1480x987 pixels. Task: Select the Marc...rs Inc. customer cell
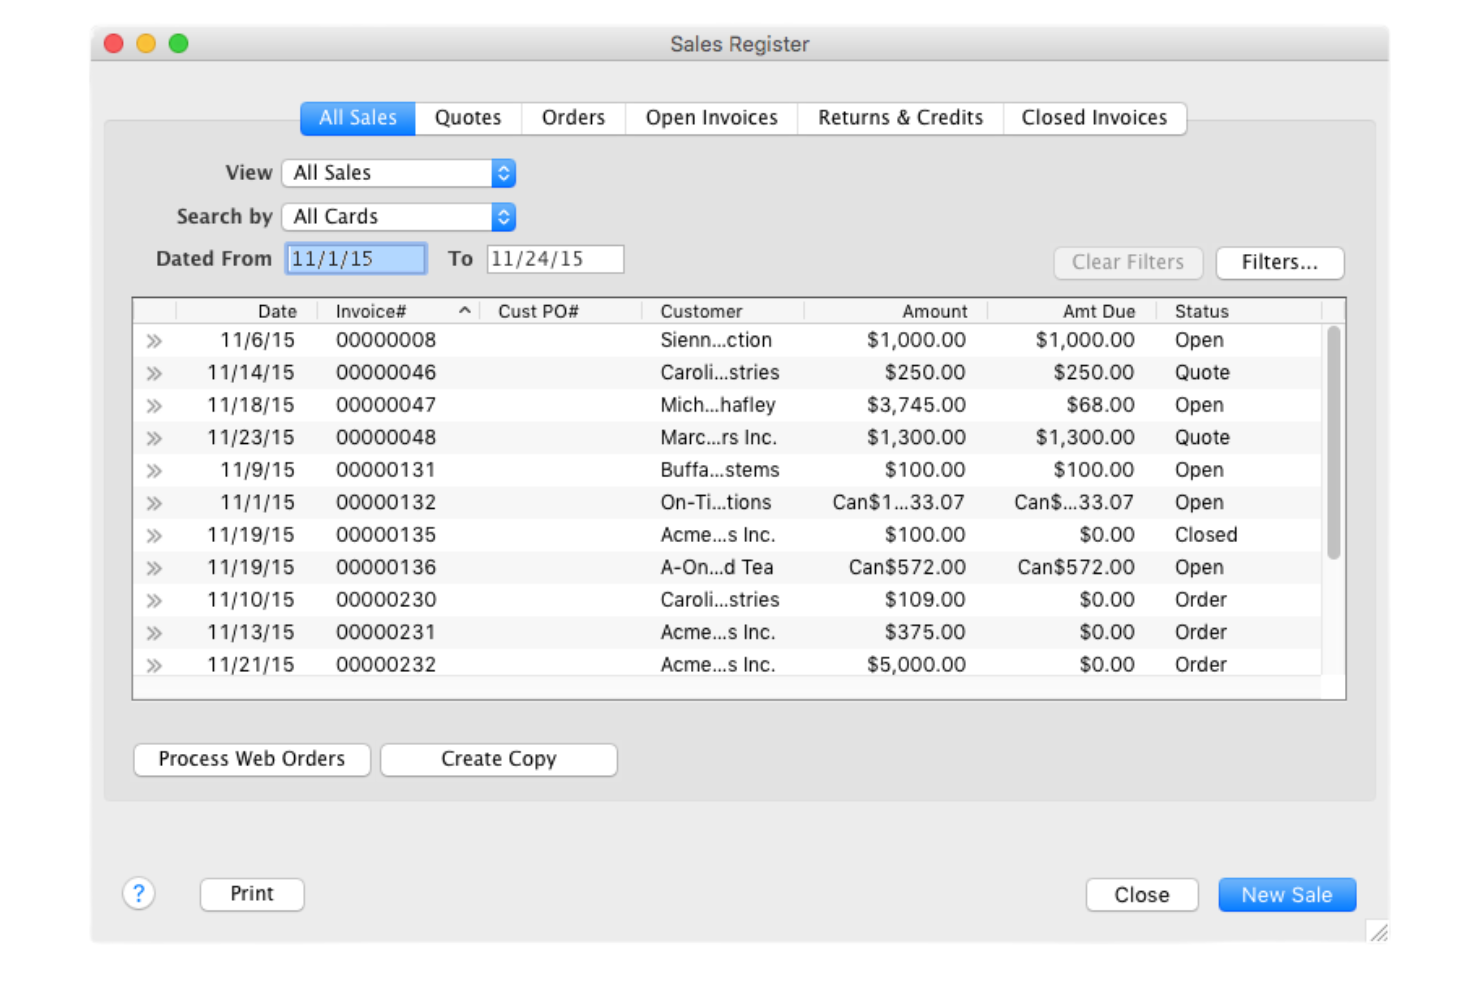pyautogui.click(x=718, y=437)
